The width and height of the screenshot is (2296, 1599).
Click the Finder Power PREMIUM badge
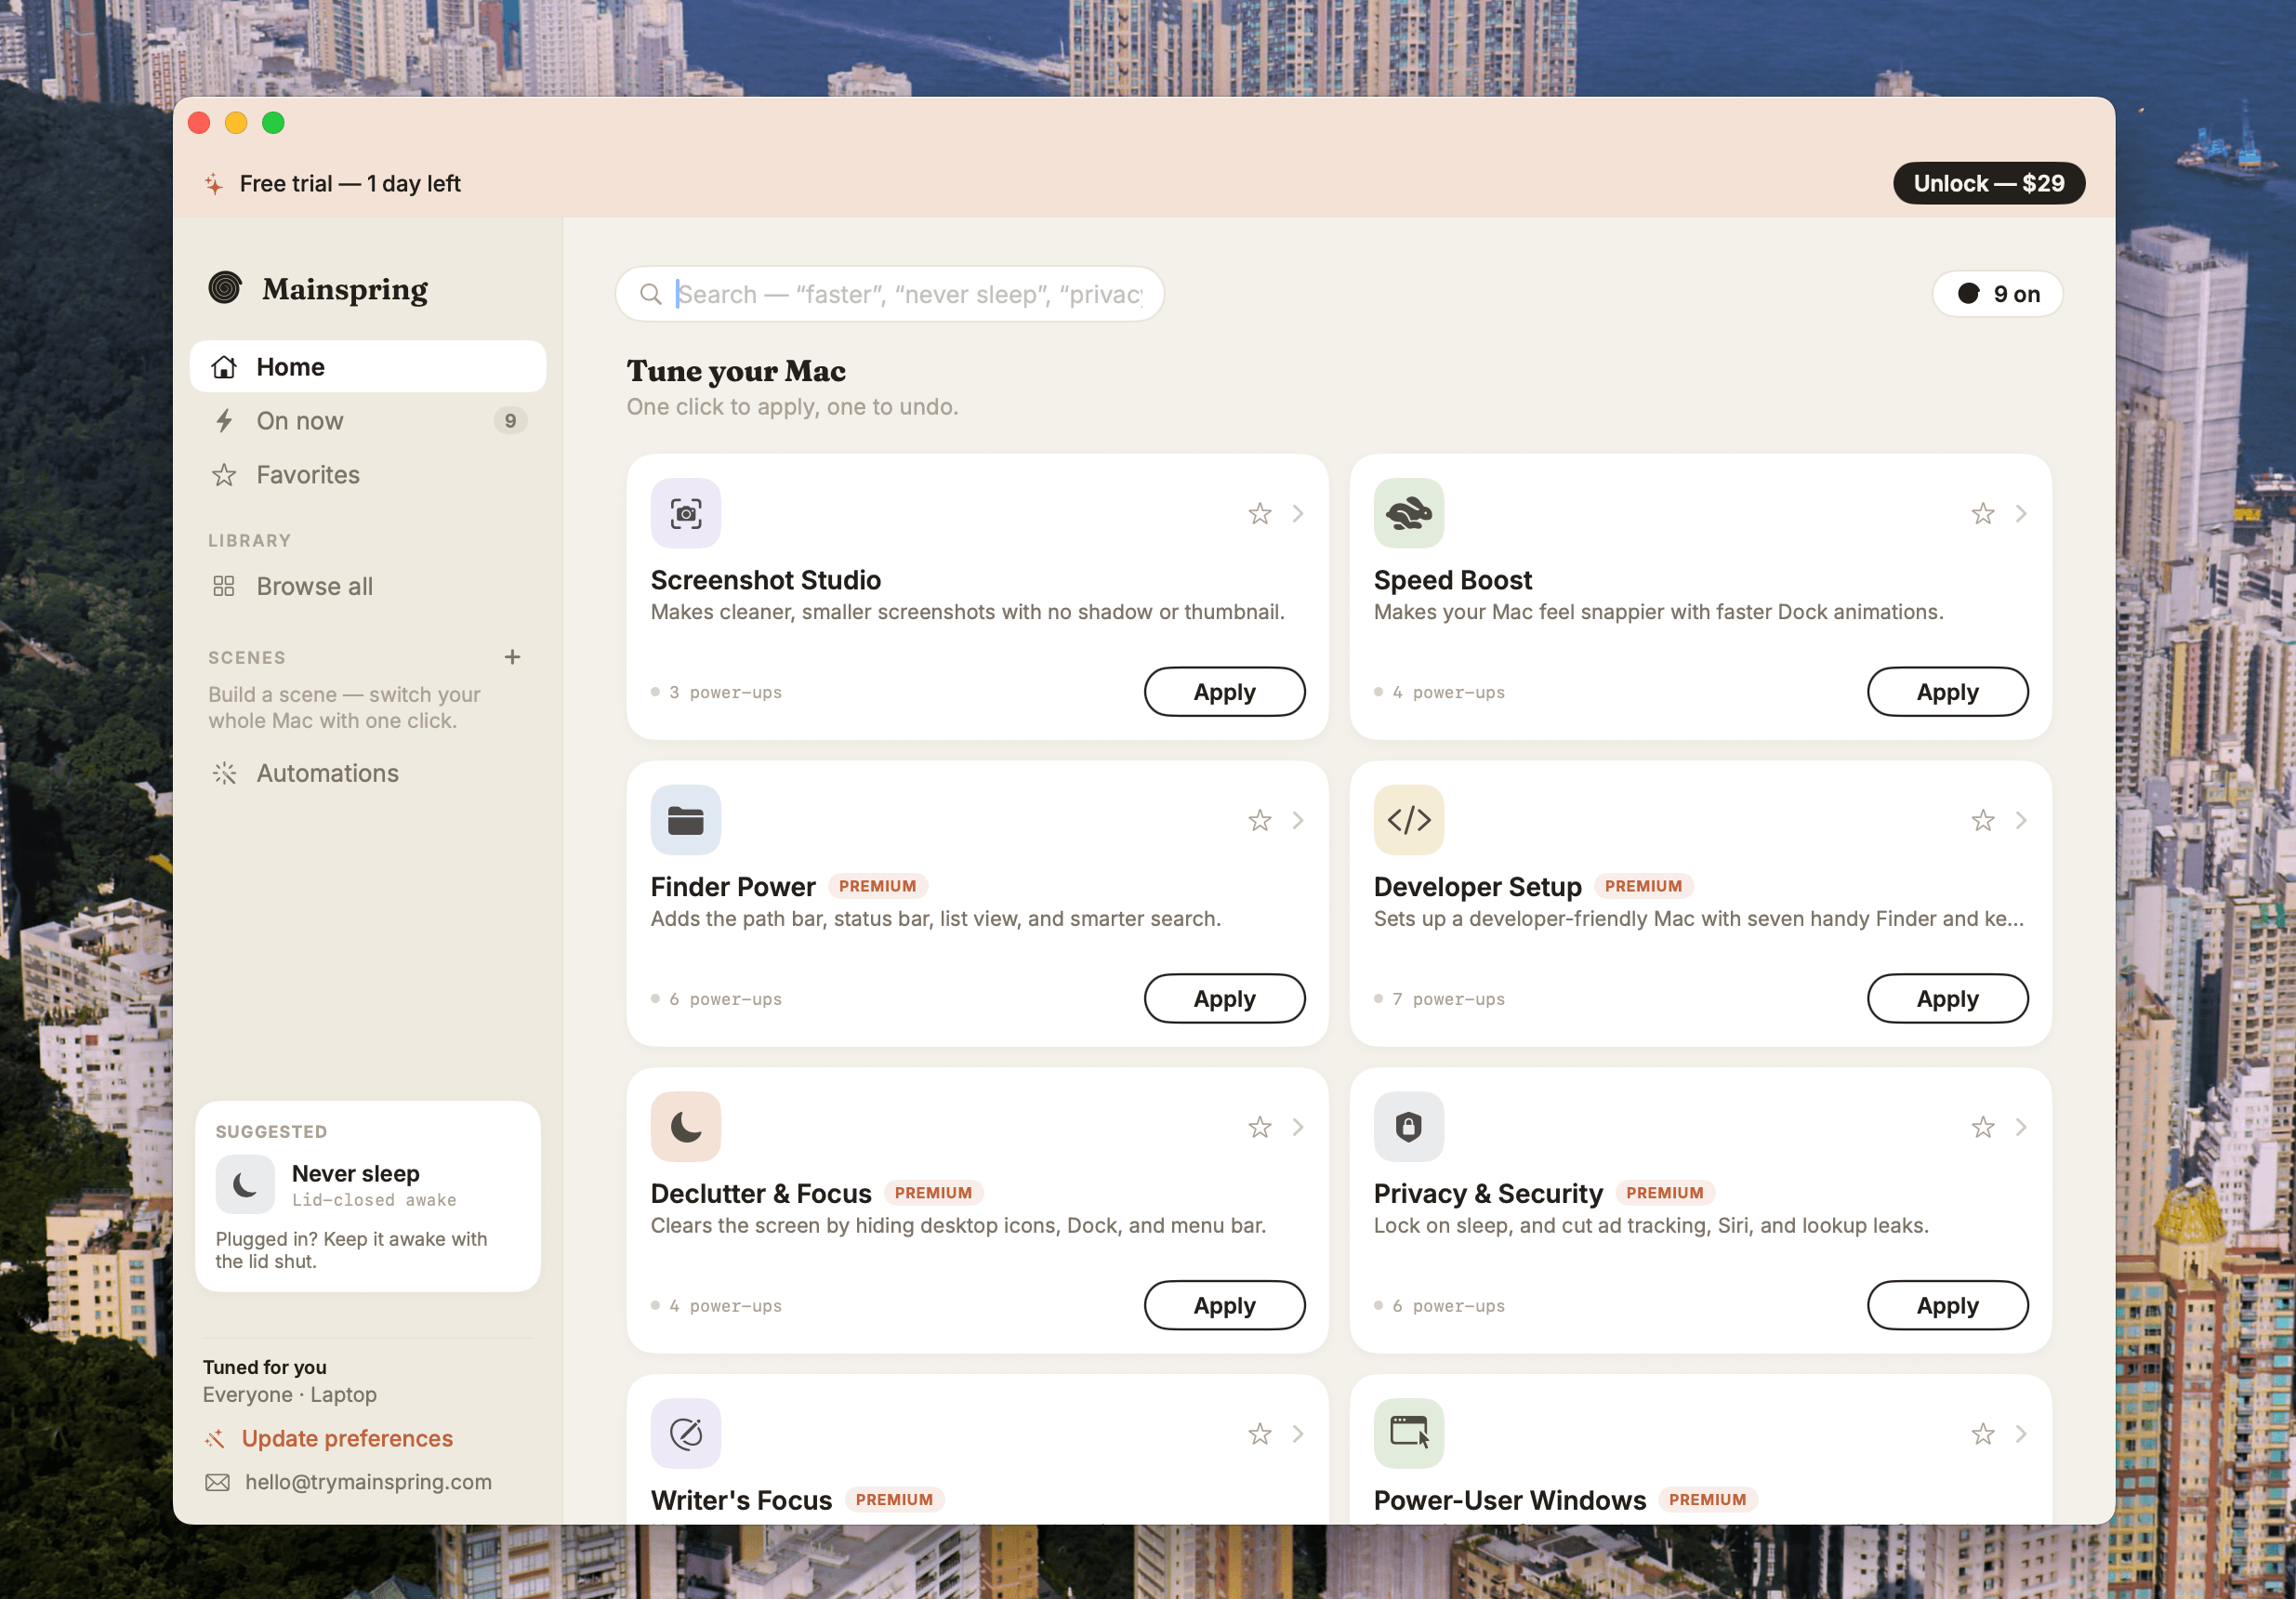point(877,886)
